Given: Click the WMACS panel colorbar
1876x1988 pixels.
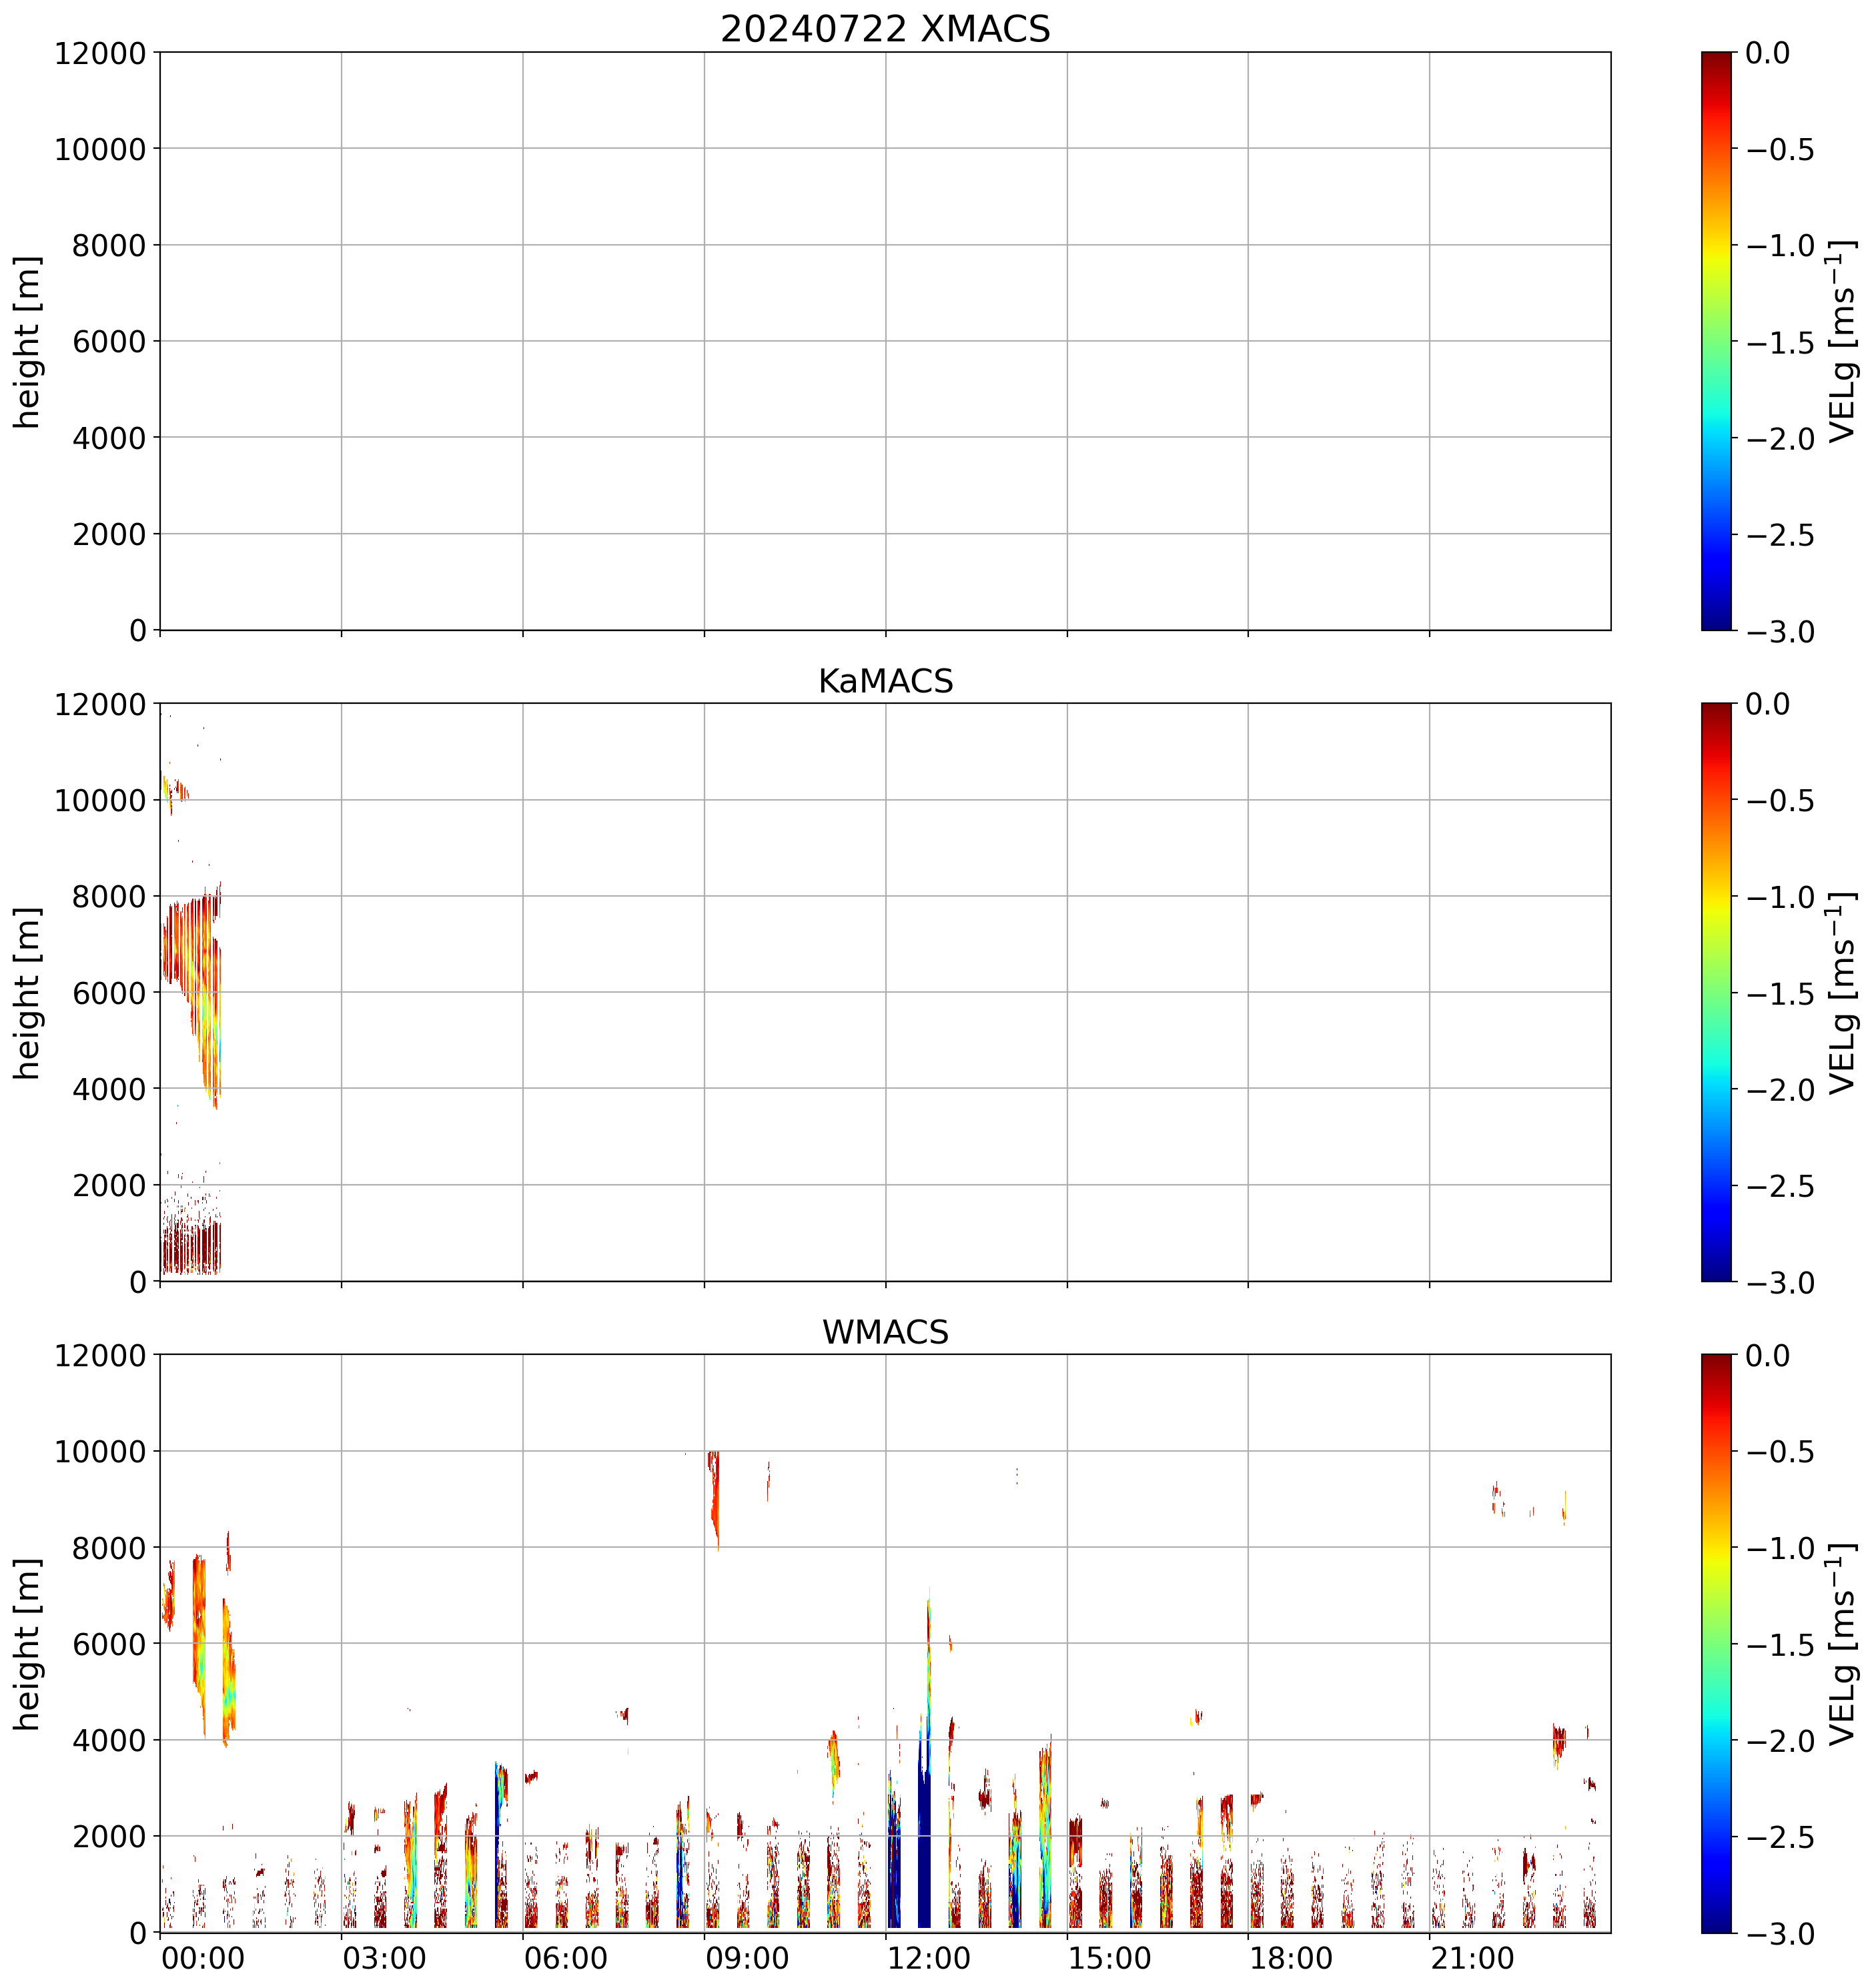Looking at the screenshot, I should pos(1716,1643).
